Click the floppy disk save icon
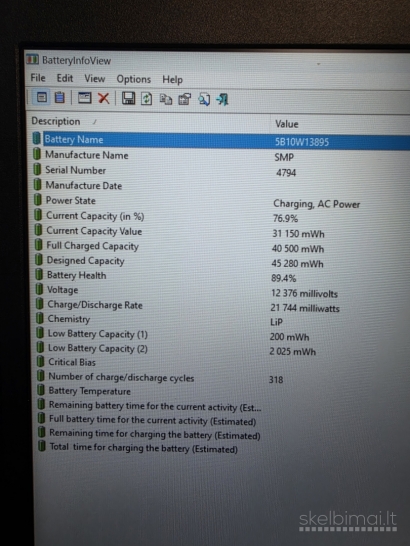The image size is (410, 546). pyautogui.click(x=128, y=99)
